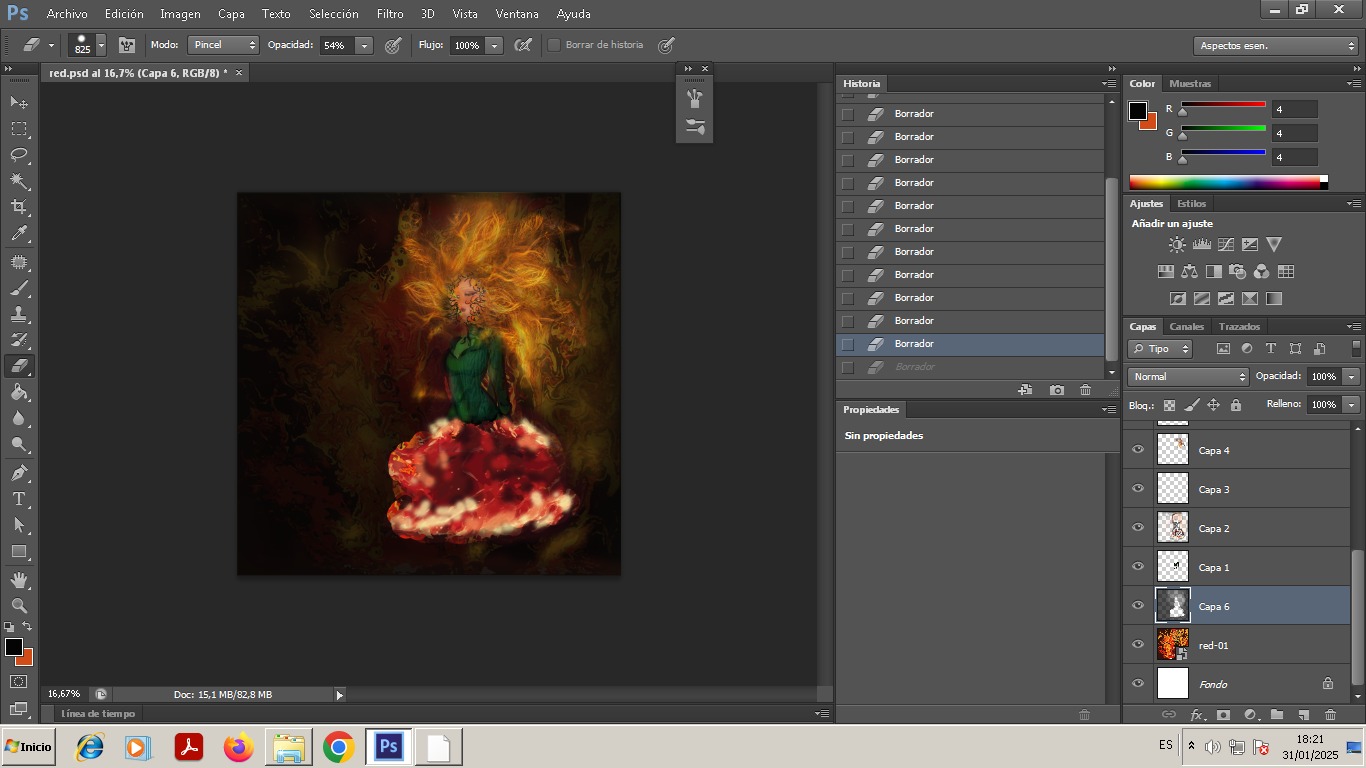This screenshot has width=1366, height=768.
Task: Select the Magic Wand tool
Action: [x=19, y=181]
